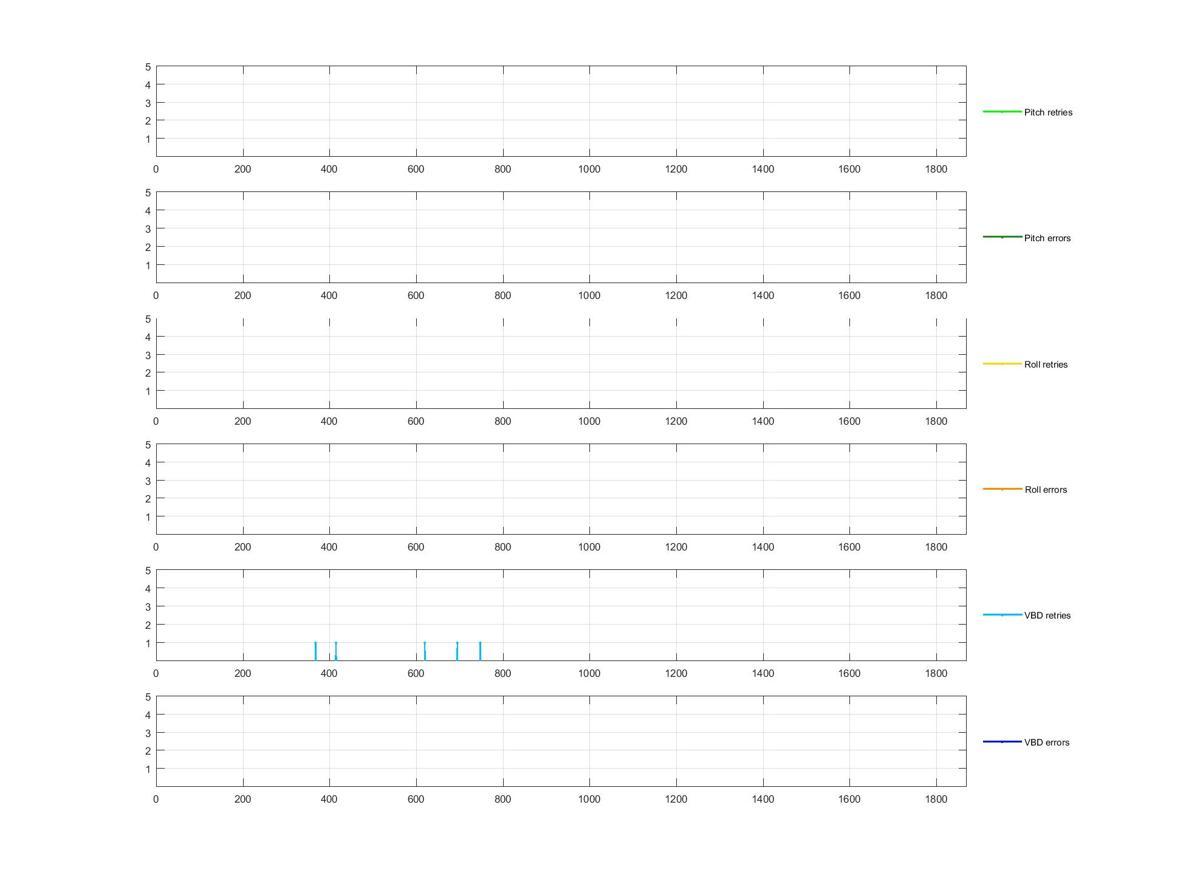Click the Pitch retries legend label
This screenshot has width=1200, height=885.
click(x=1048, y=112)
